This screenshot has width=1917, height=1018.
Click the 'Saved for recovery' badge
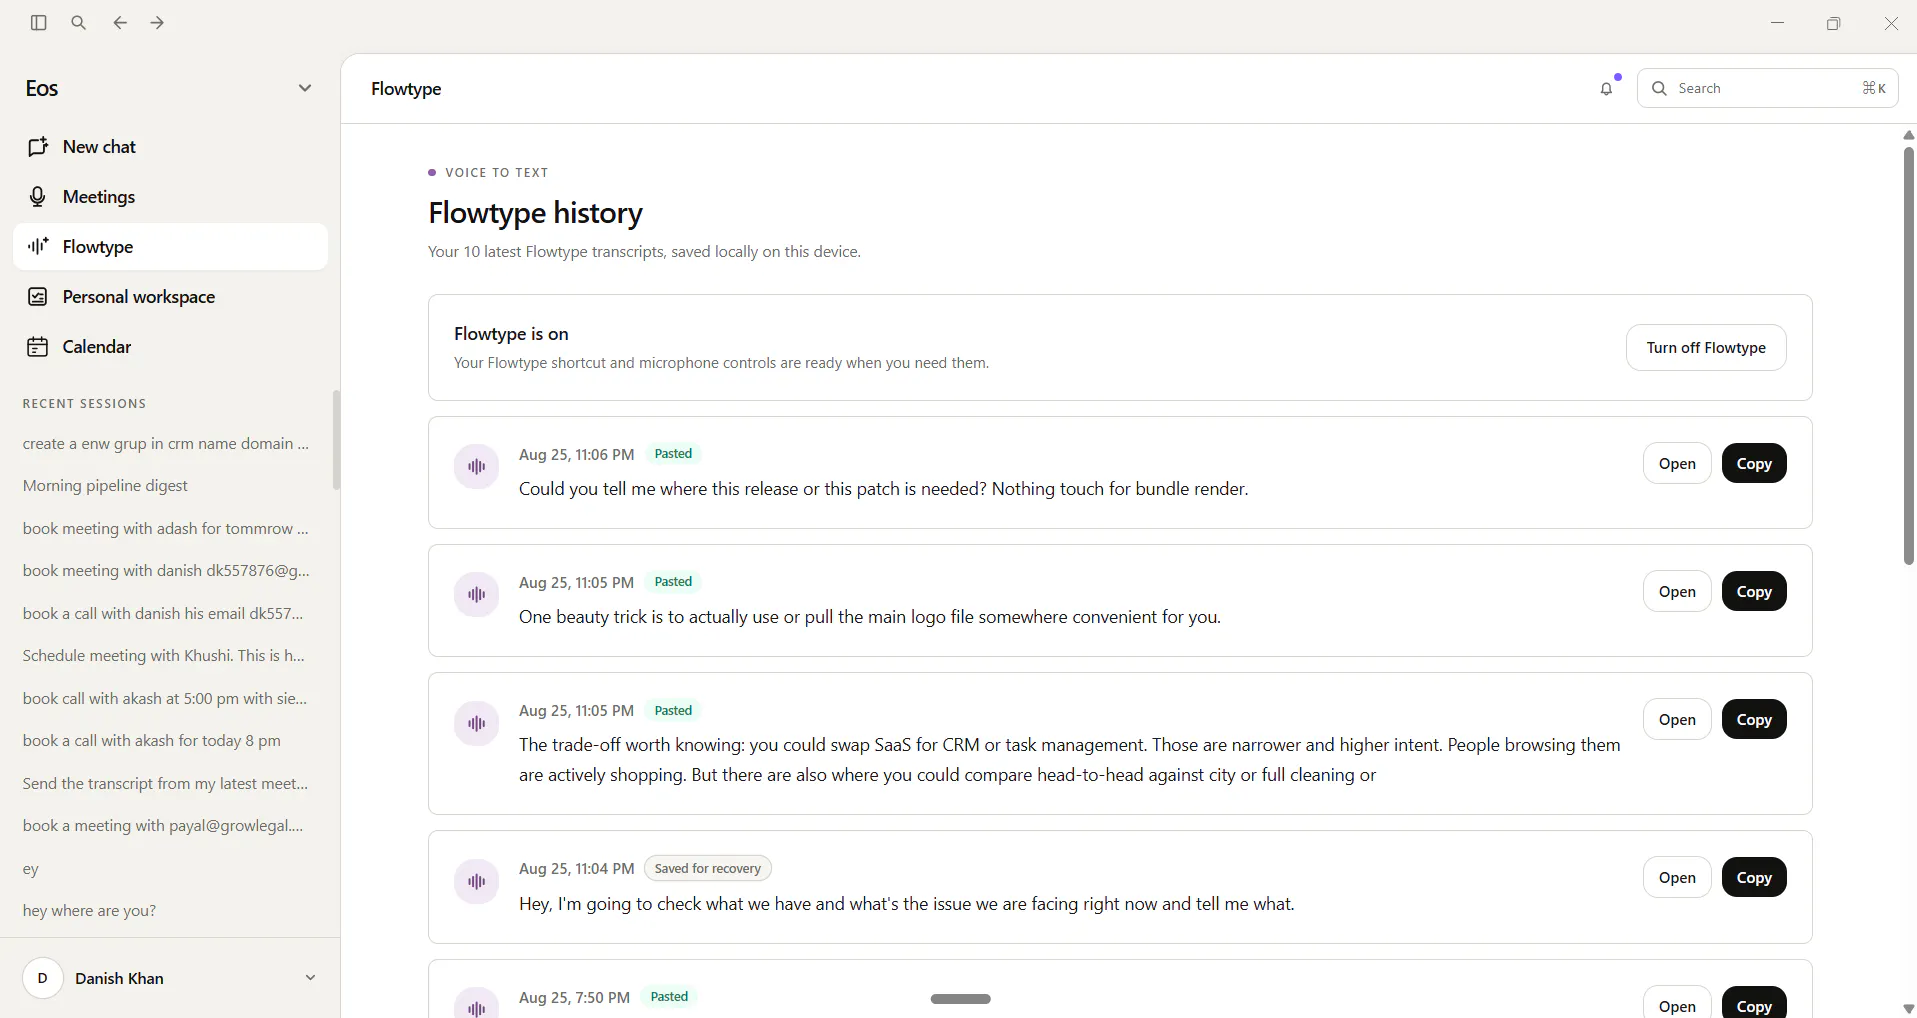(707, 869)
